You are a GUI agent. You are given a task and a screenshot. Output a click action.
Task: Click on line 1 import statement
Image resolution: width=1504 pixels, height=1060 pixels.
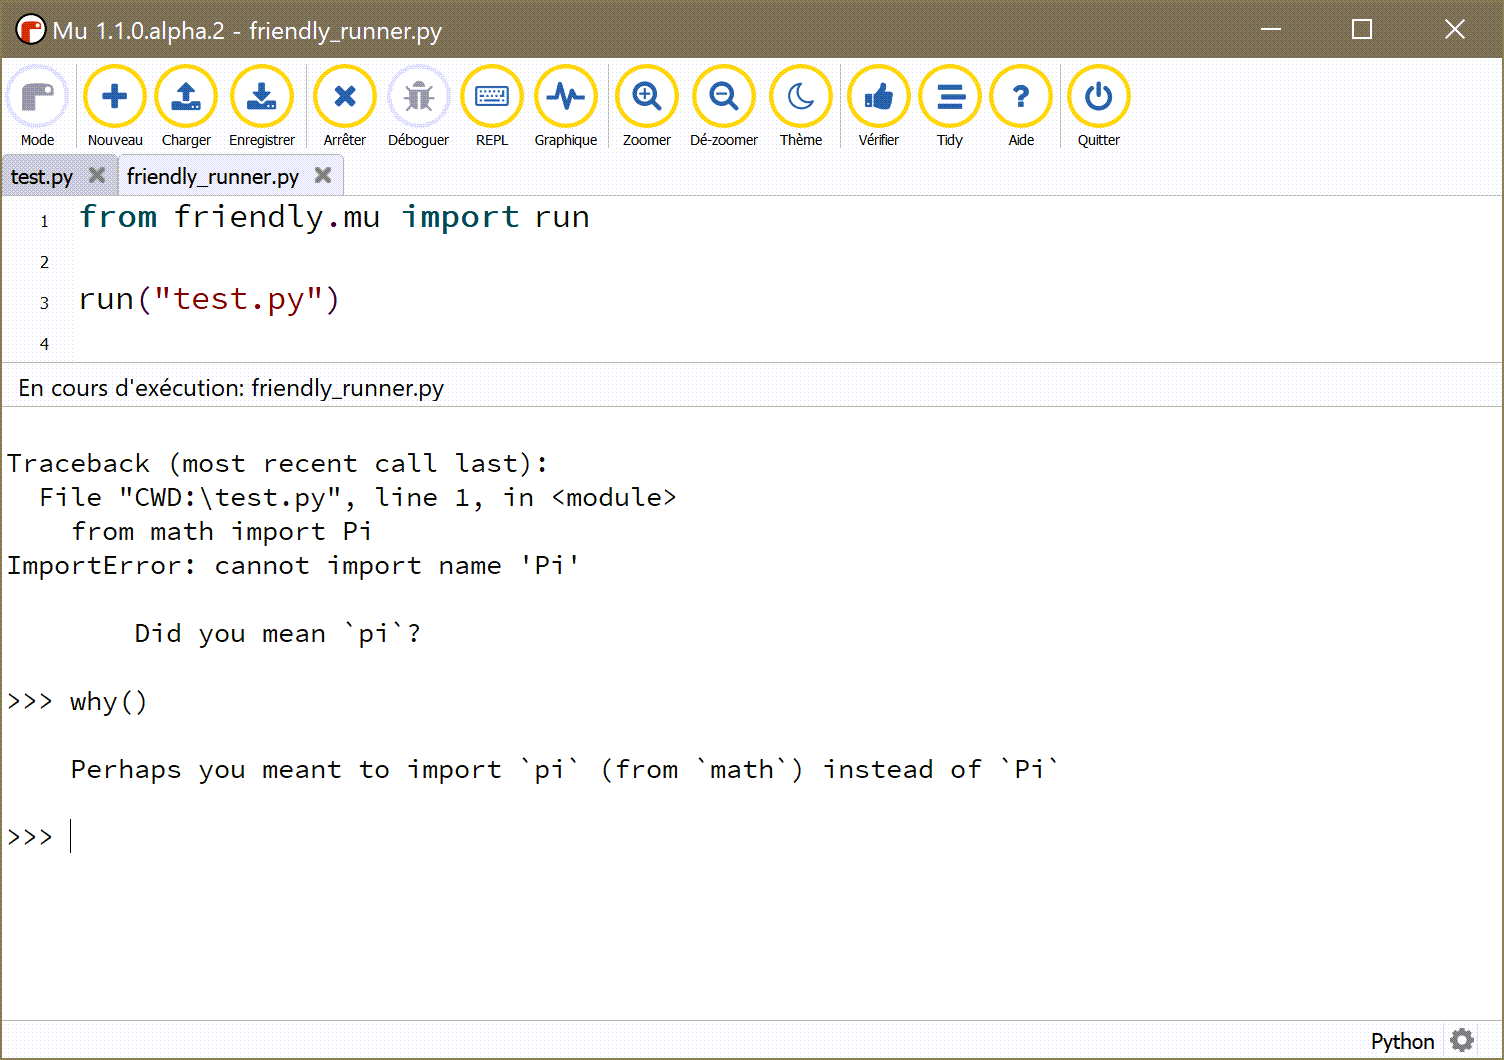click(x=334, y=217)
